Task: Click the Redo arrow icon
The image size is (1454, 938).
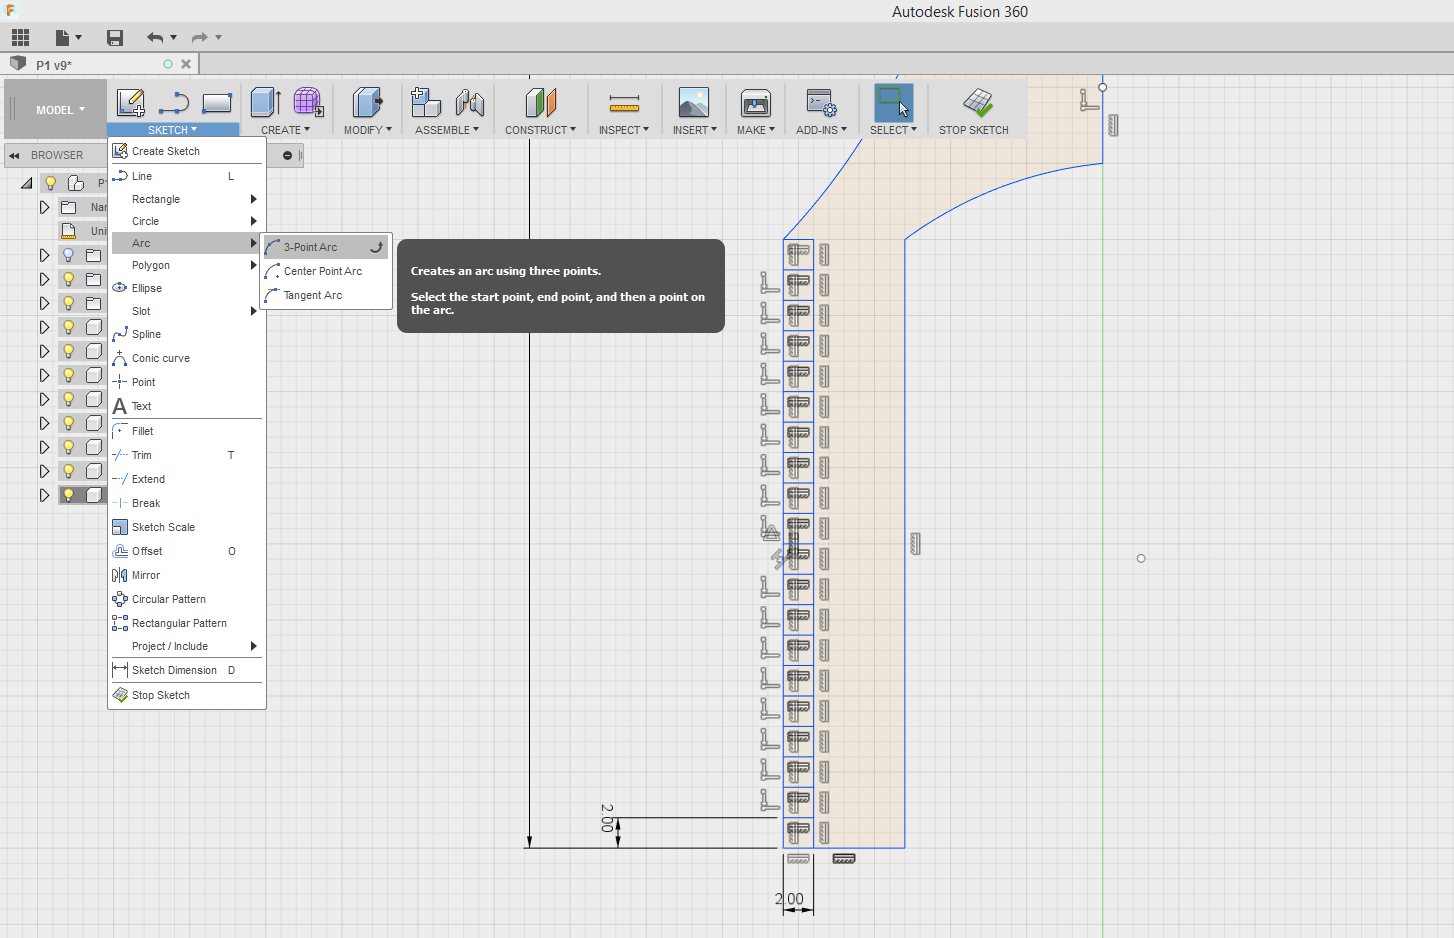Action: pos(200,38)
